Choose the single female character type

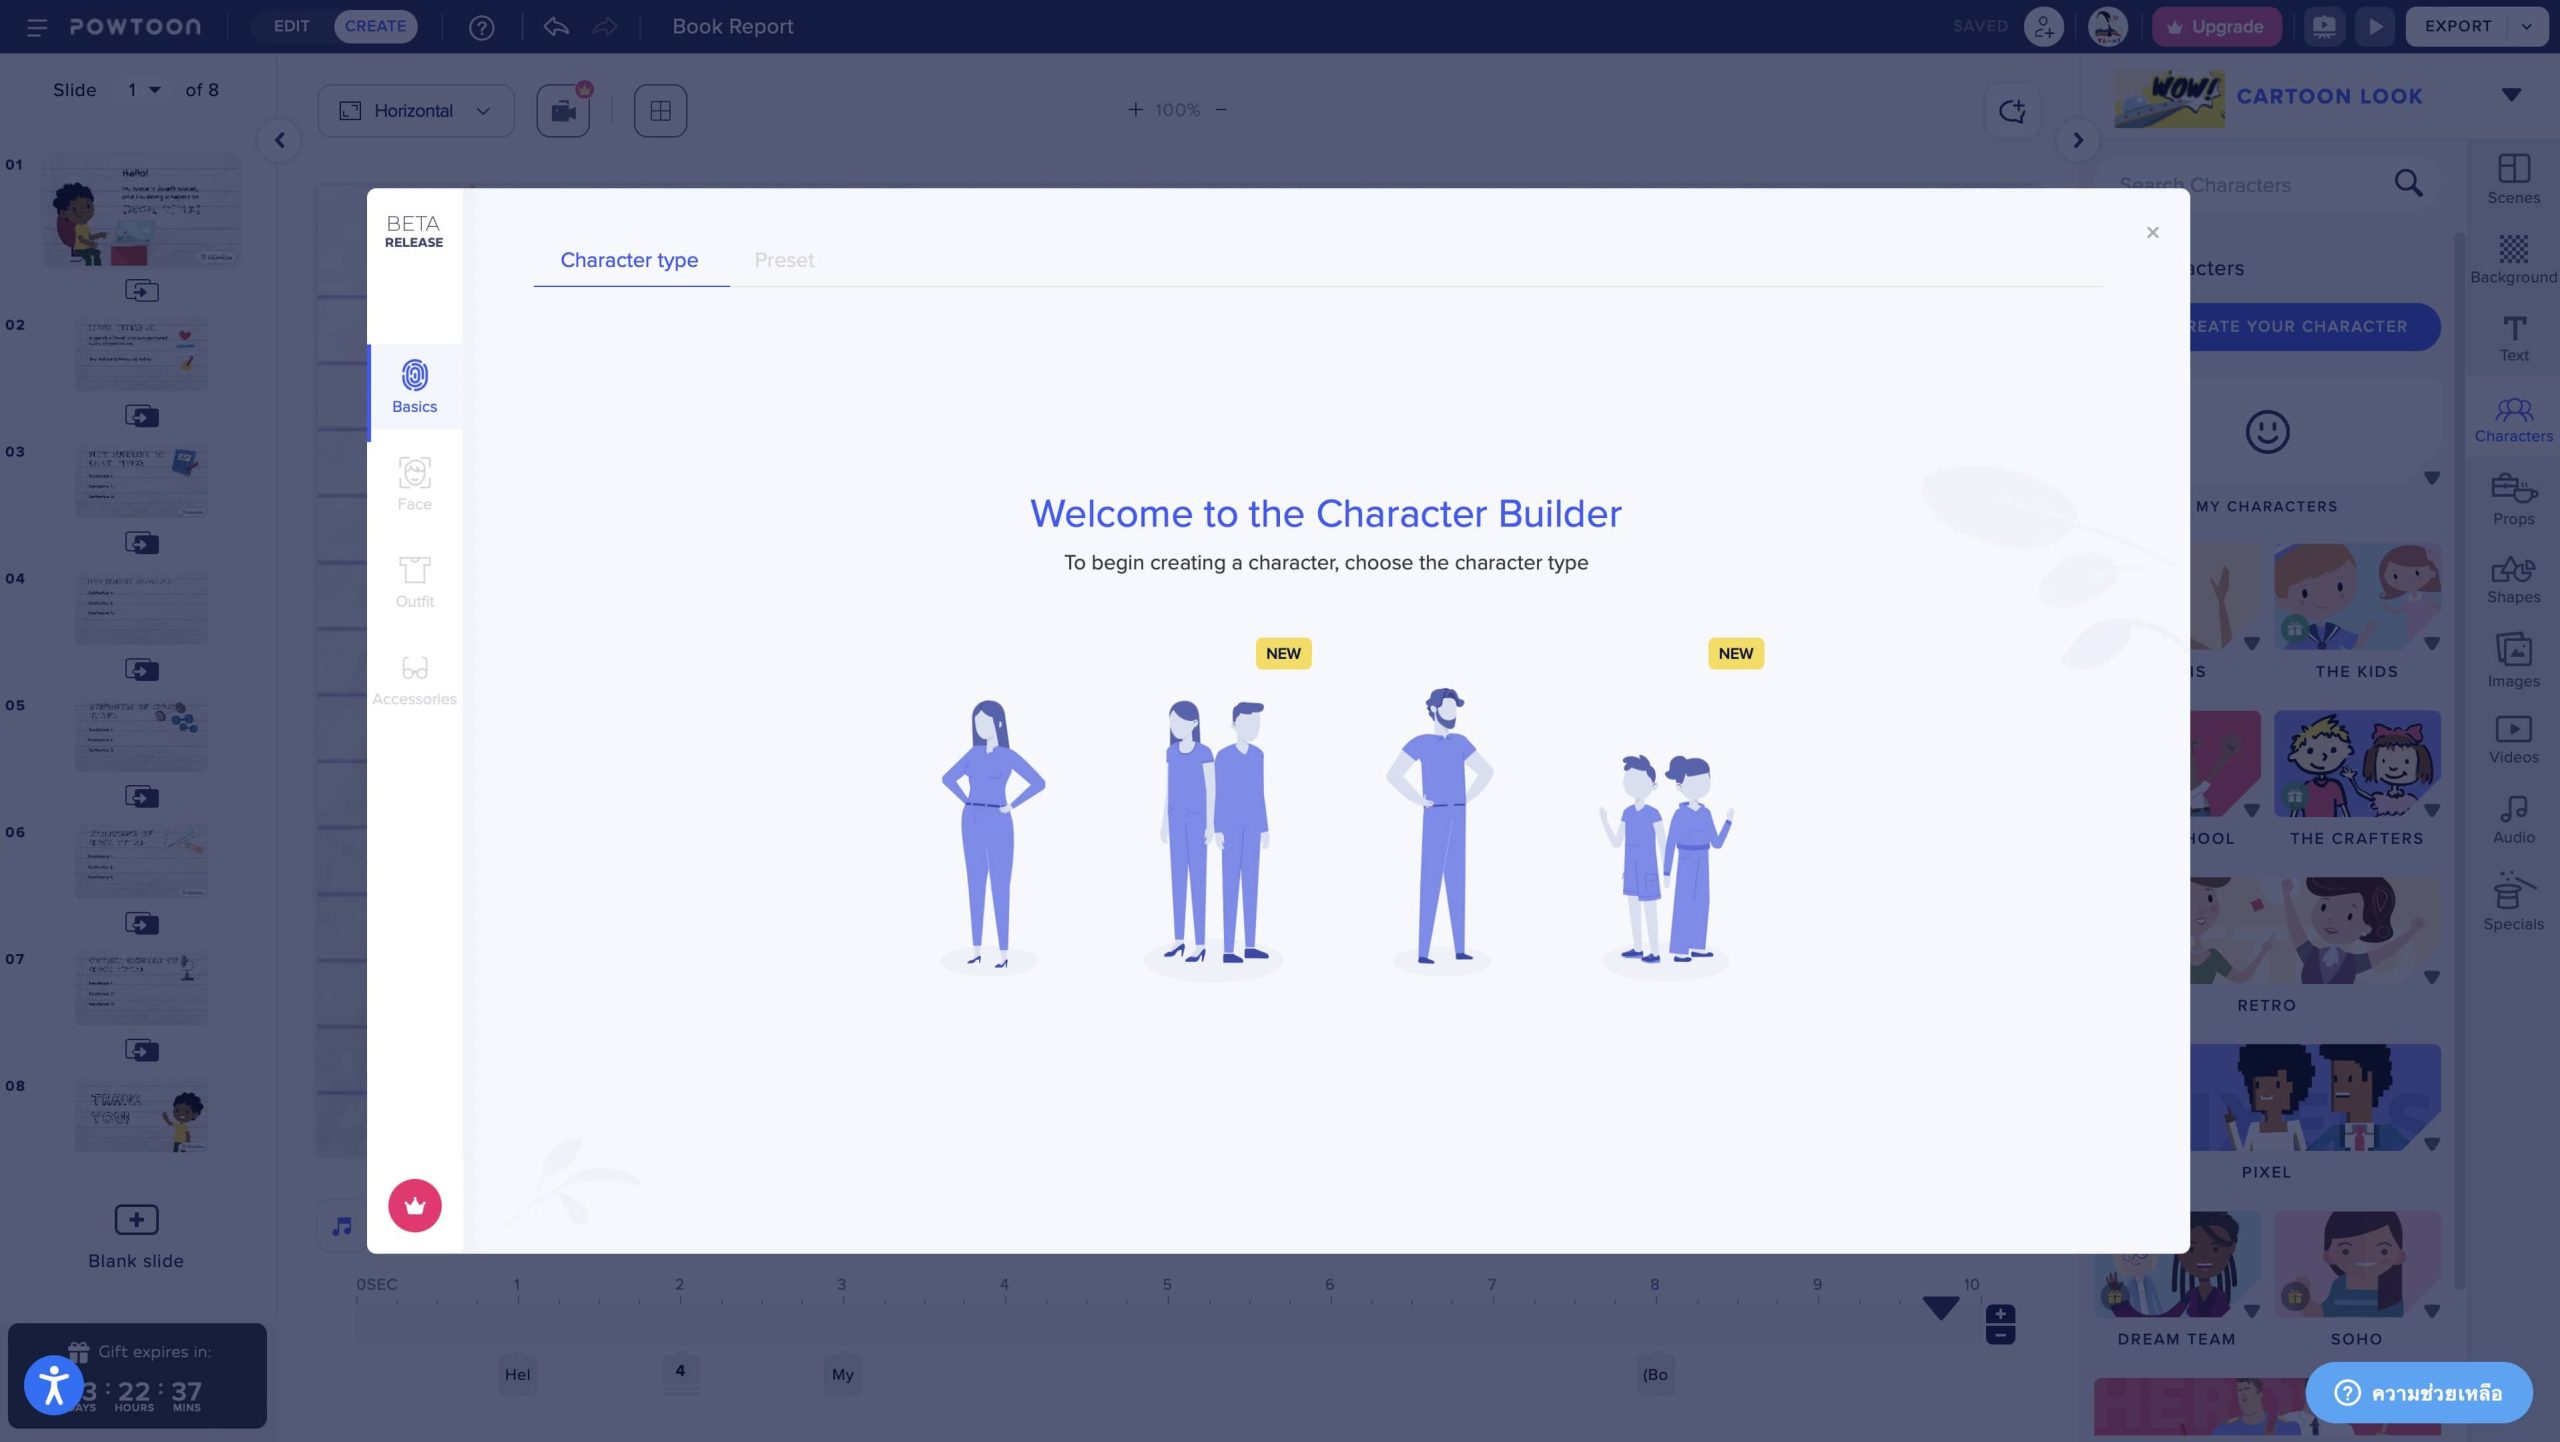pyautogui.click(x=990, y=832)
